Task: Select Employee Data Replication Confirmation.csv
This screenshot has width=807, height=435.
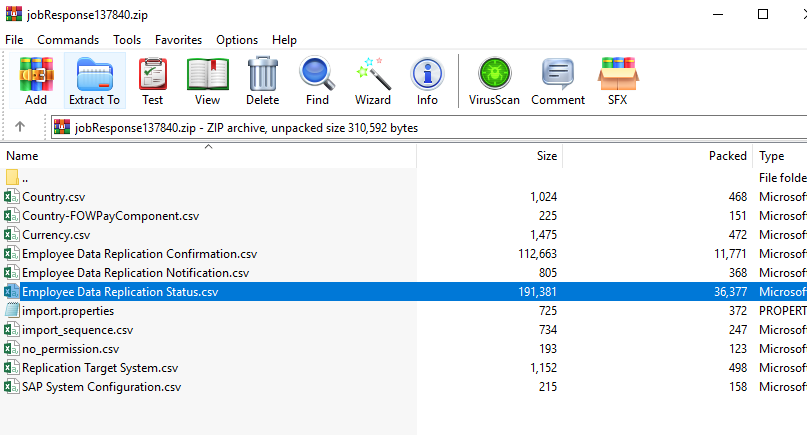Action: pyautogui.click(x=139, y=254)
